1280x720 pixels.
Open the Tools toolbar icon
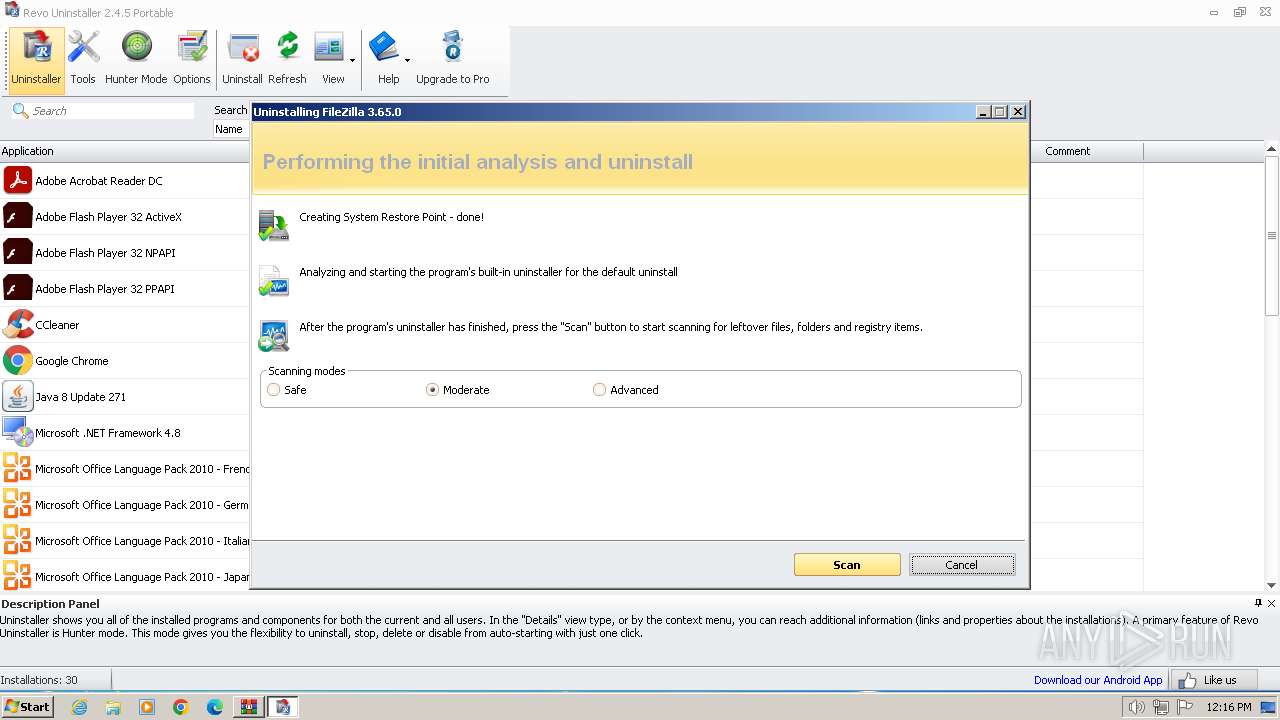tap(83, 59)
